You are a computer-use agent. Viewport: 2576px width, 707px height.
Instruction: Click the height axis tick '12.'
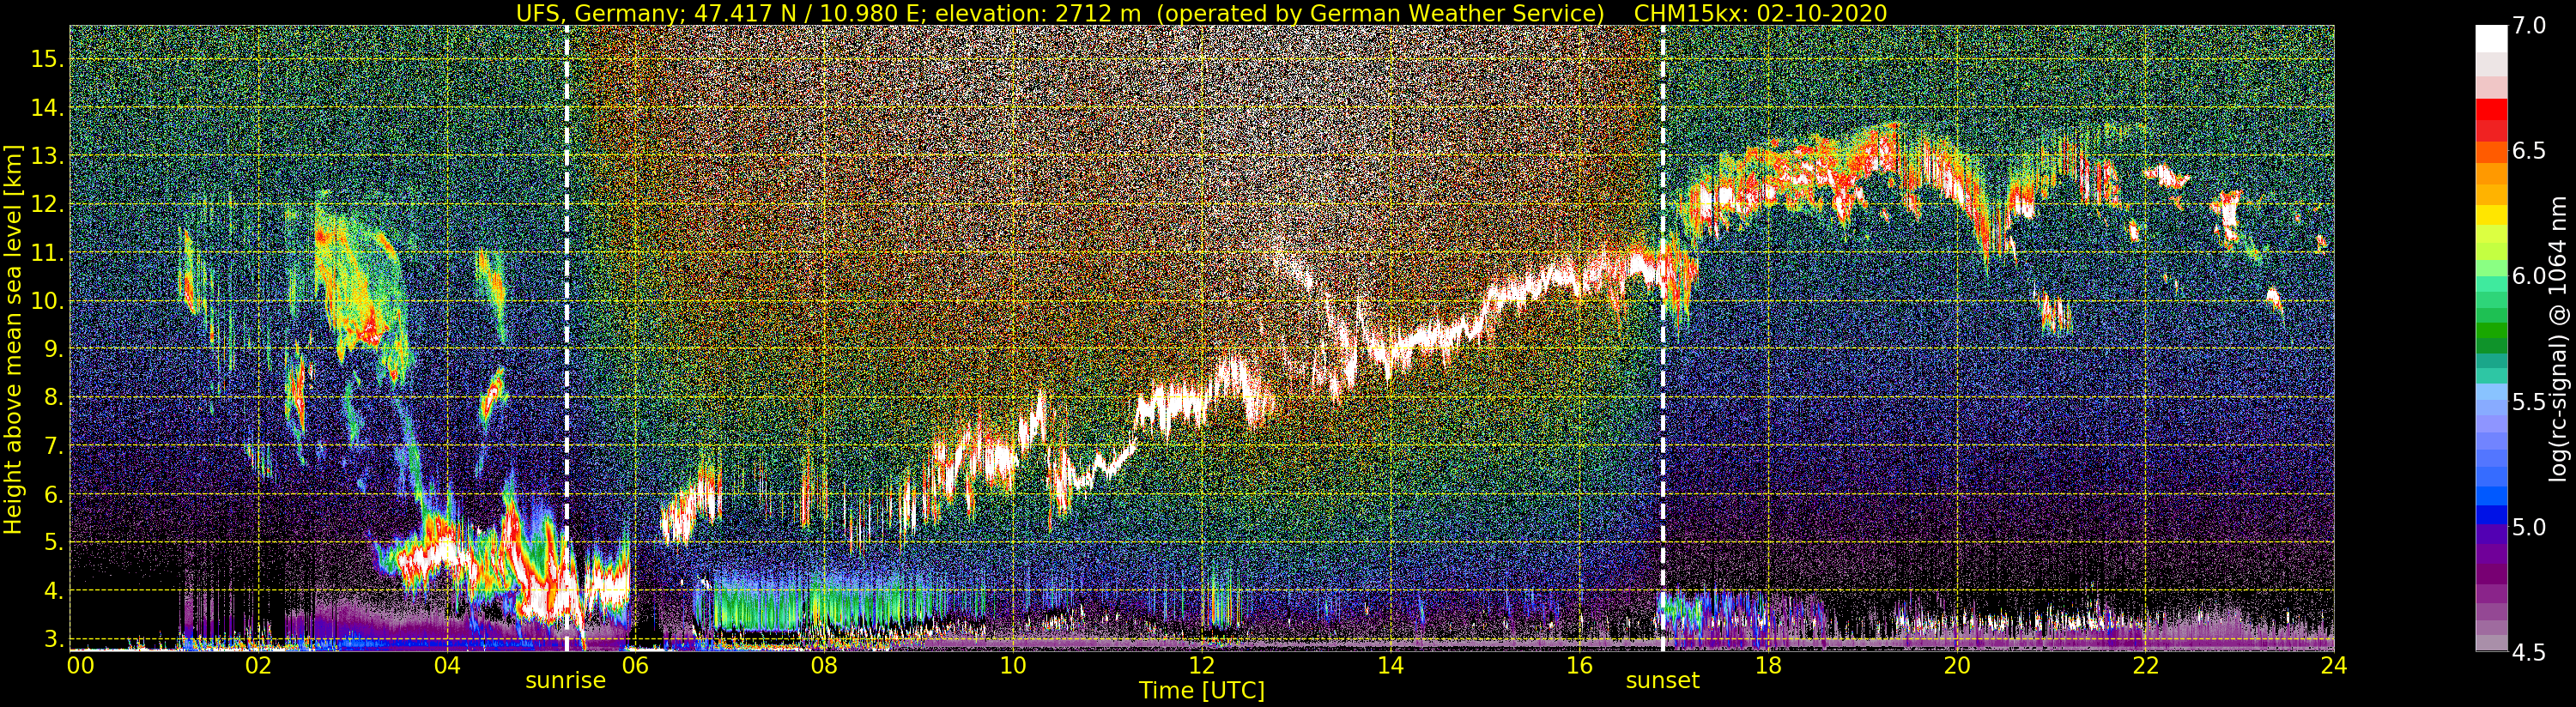pos(47,204)
